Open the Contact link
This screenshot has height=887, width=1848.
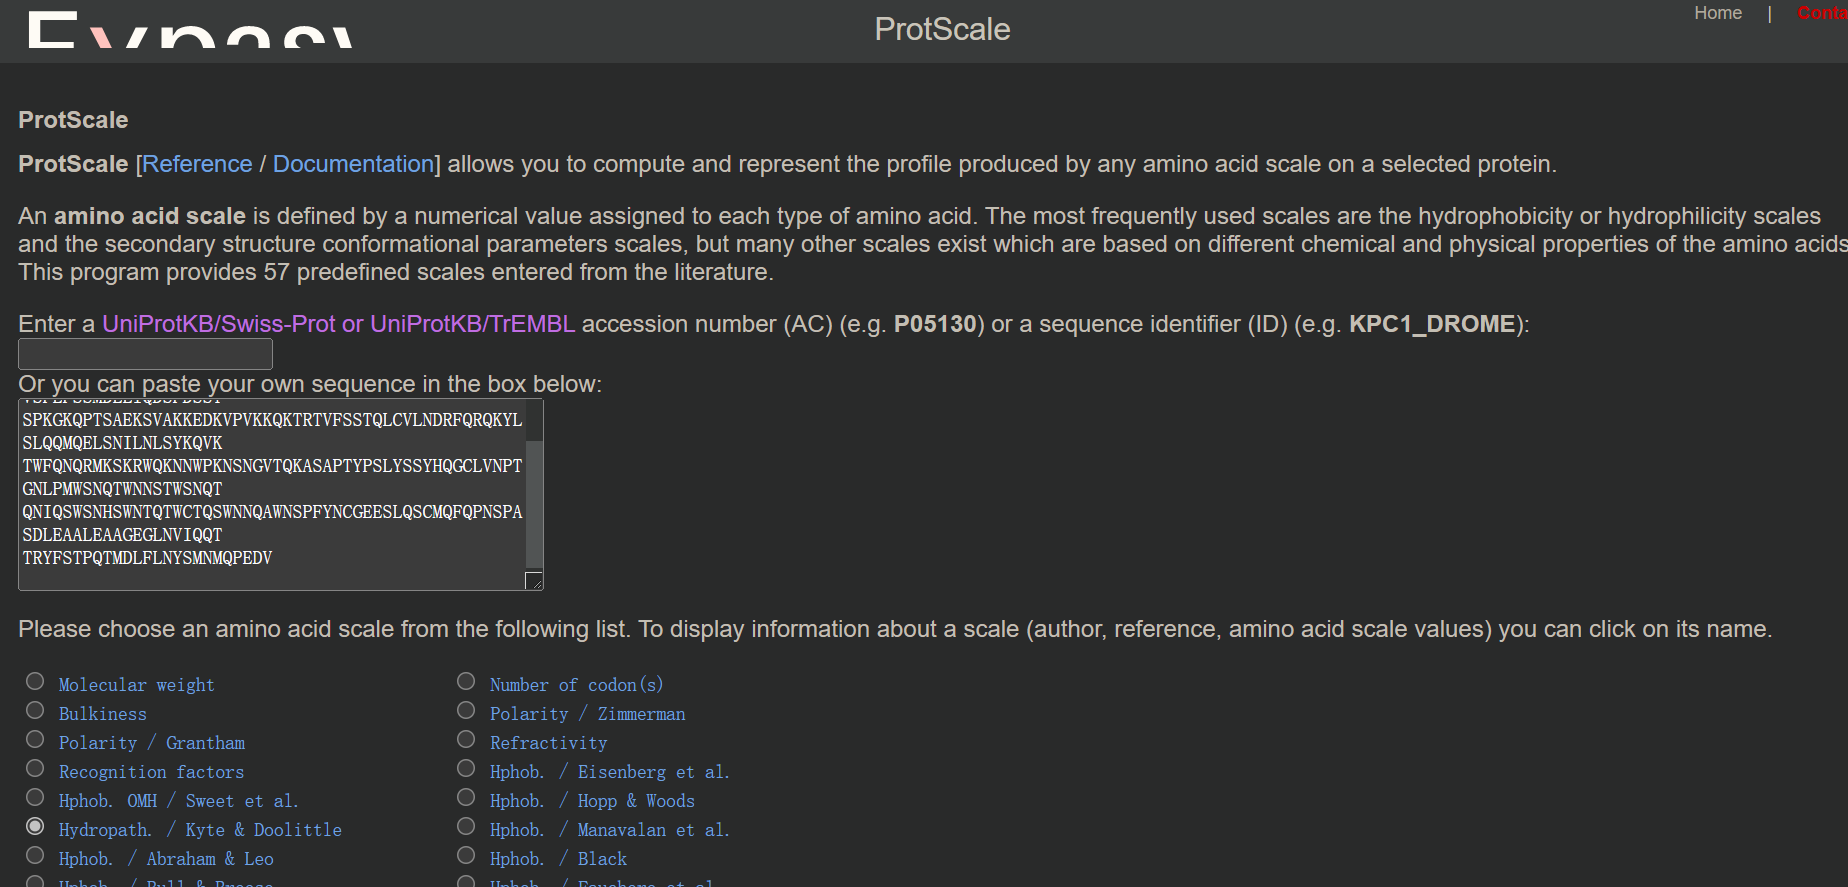(x=1822, y=13)
